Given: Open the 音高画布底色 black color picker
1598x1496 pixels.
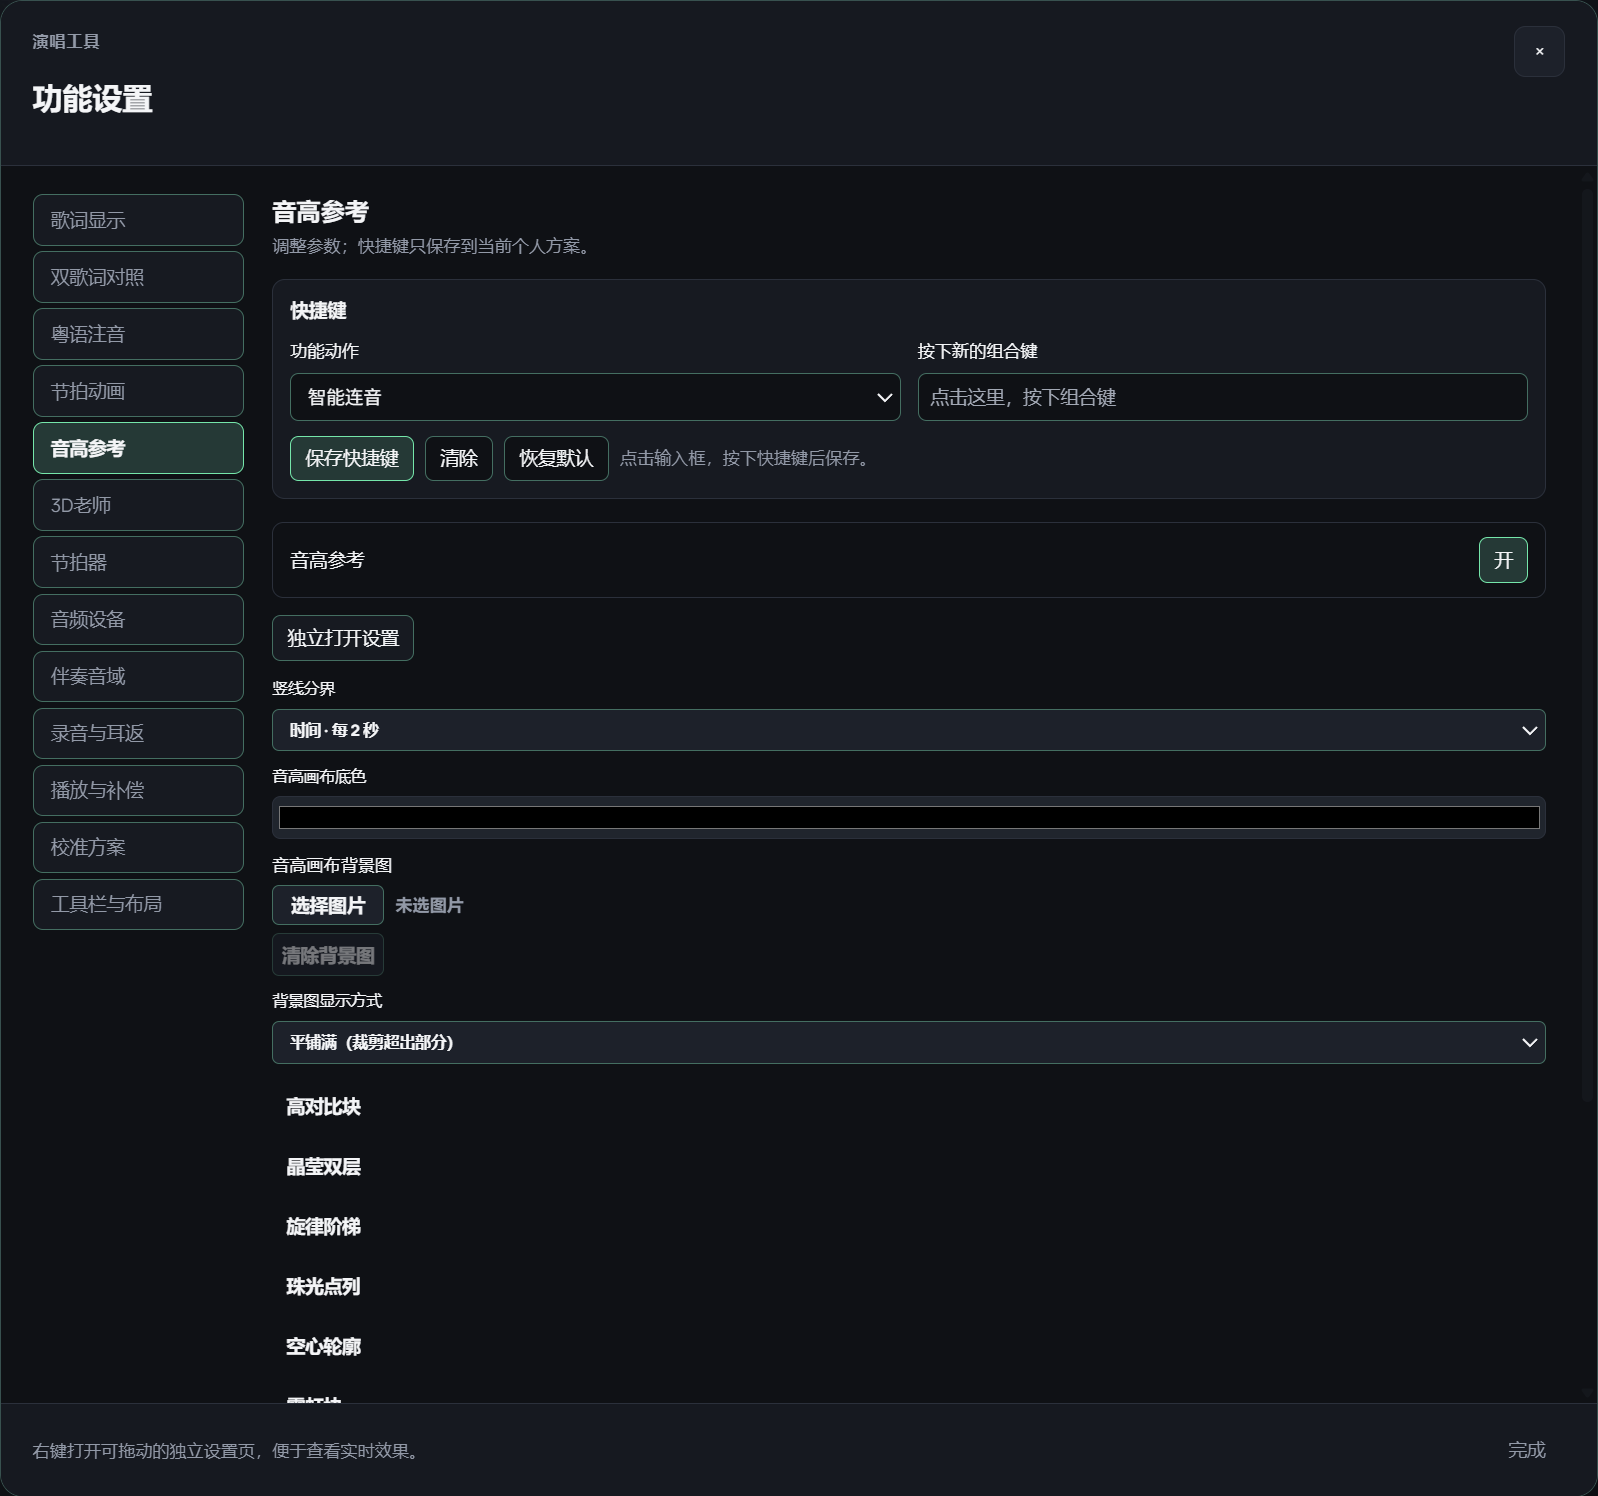Looking at the screenshot, I should [908, 818].
